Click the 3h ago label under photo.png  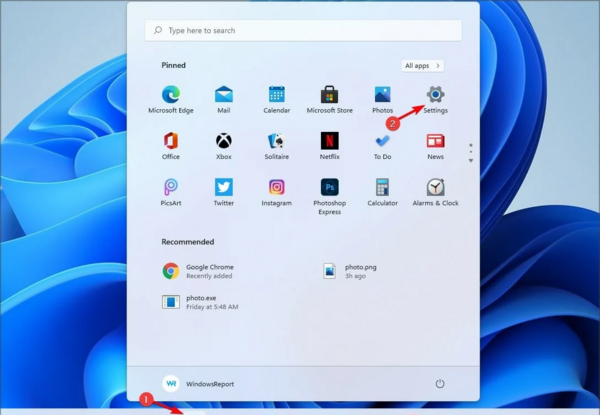pyautogui.click(x=355, y=276)
